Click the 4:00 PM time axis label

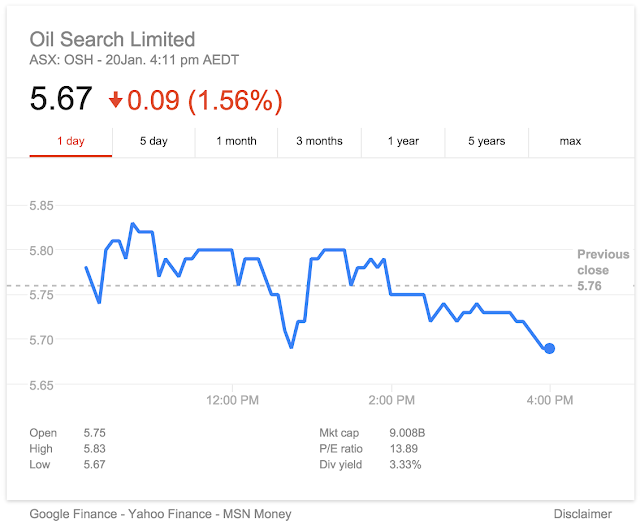(550, 400)
